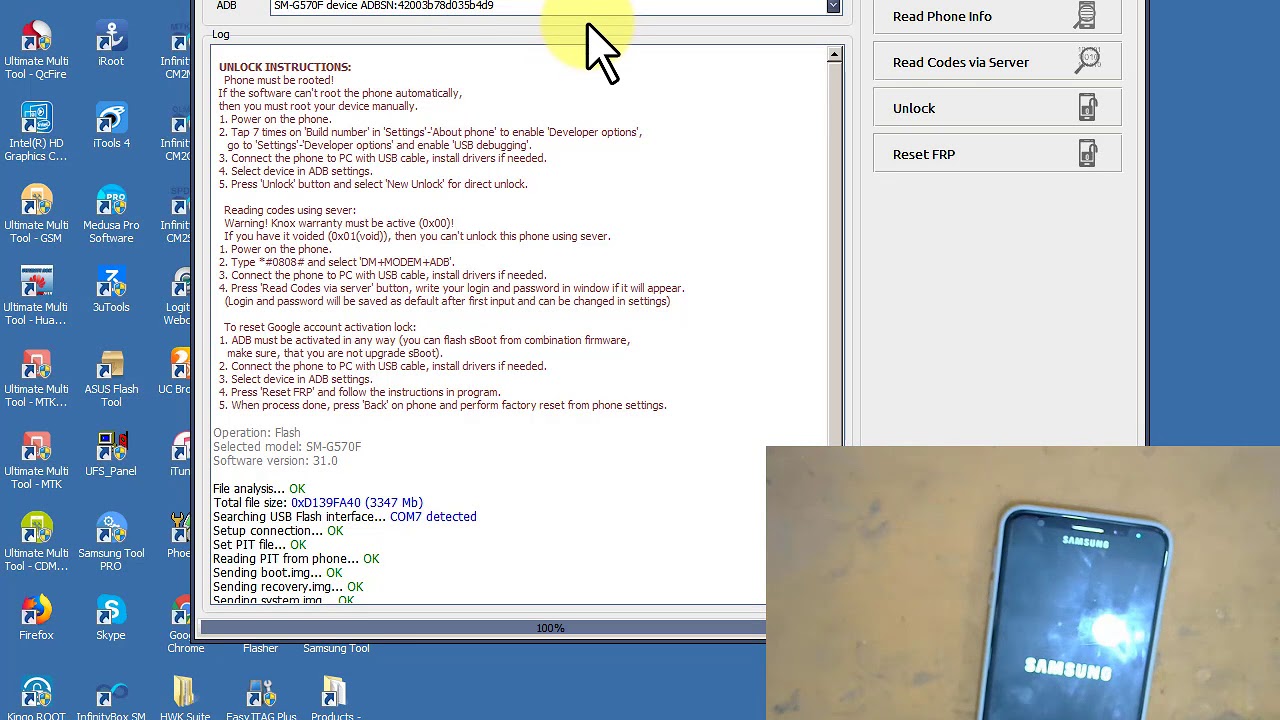
Task: Click 'File analysis... OK' log line
Action: click(x=259, y=489)
